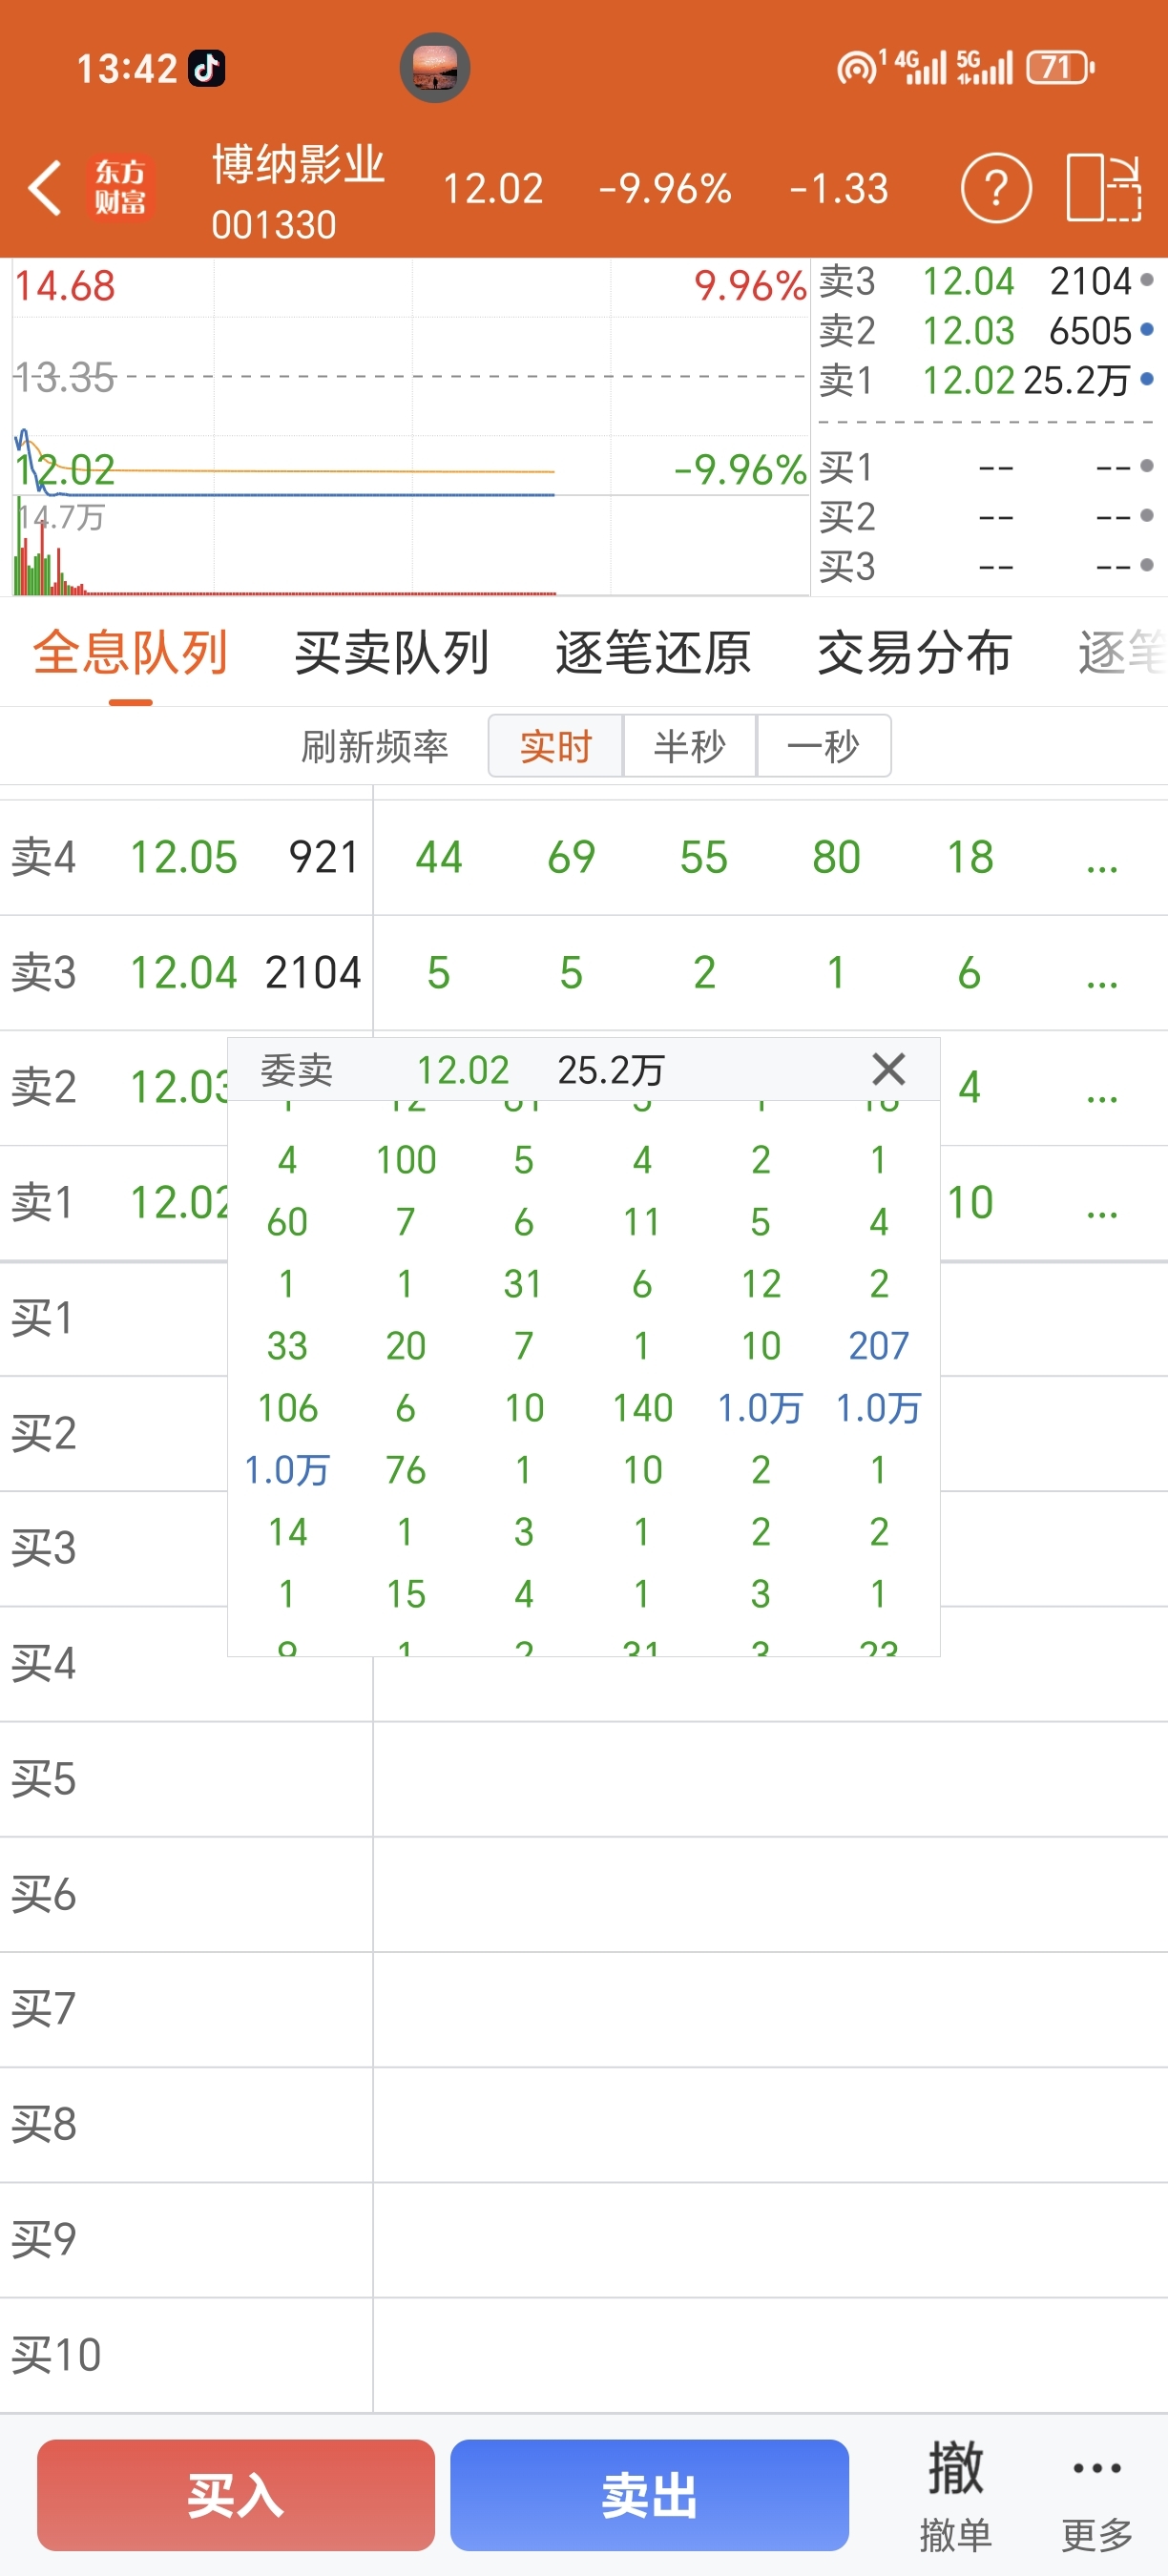Tap the 13.35 previous close label

pyautogui.click(x=65, y=378)
